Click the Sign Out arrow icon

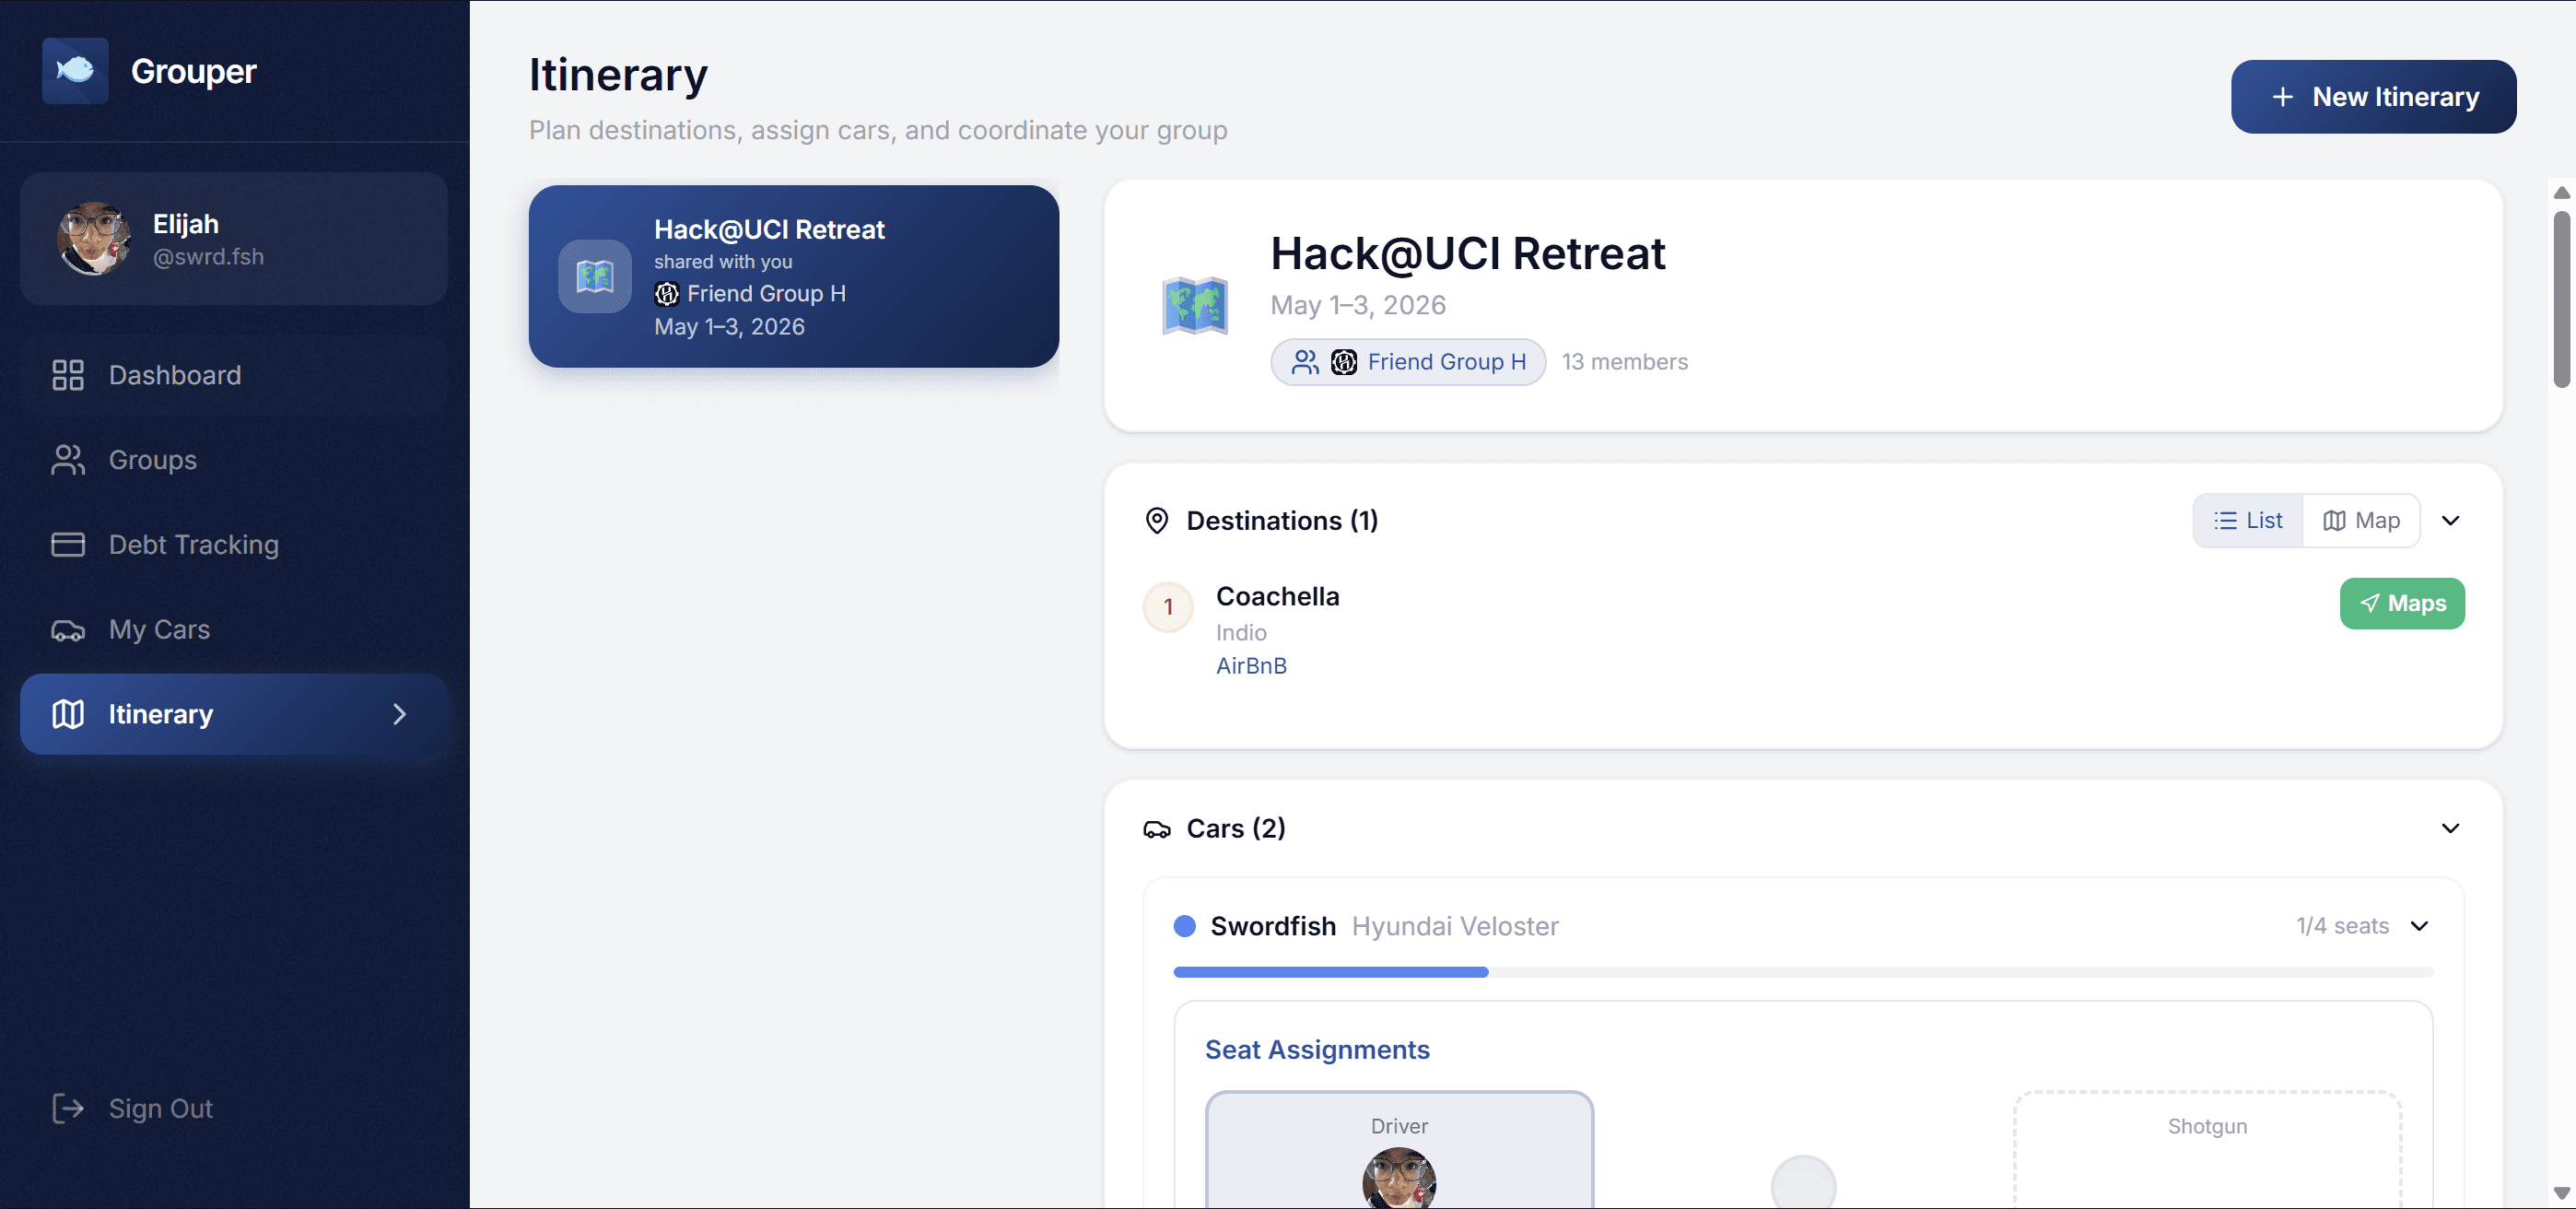[x=68, y=1108]
